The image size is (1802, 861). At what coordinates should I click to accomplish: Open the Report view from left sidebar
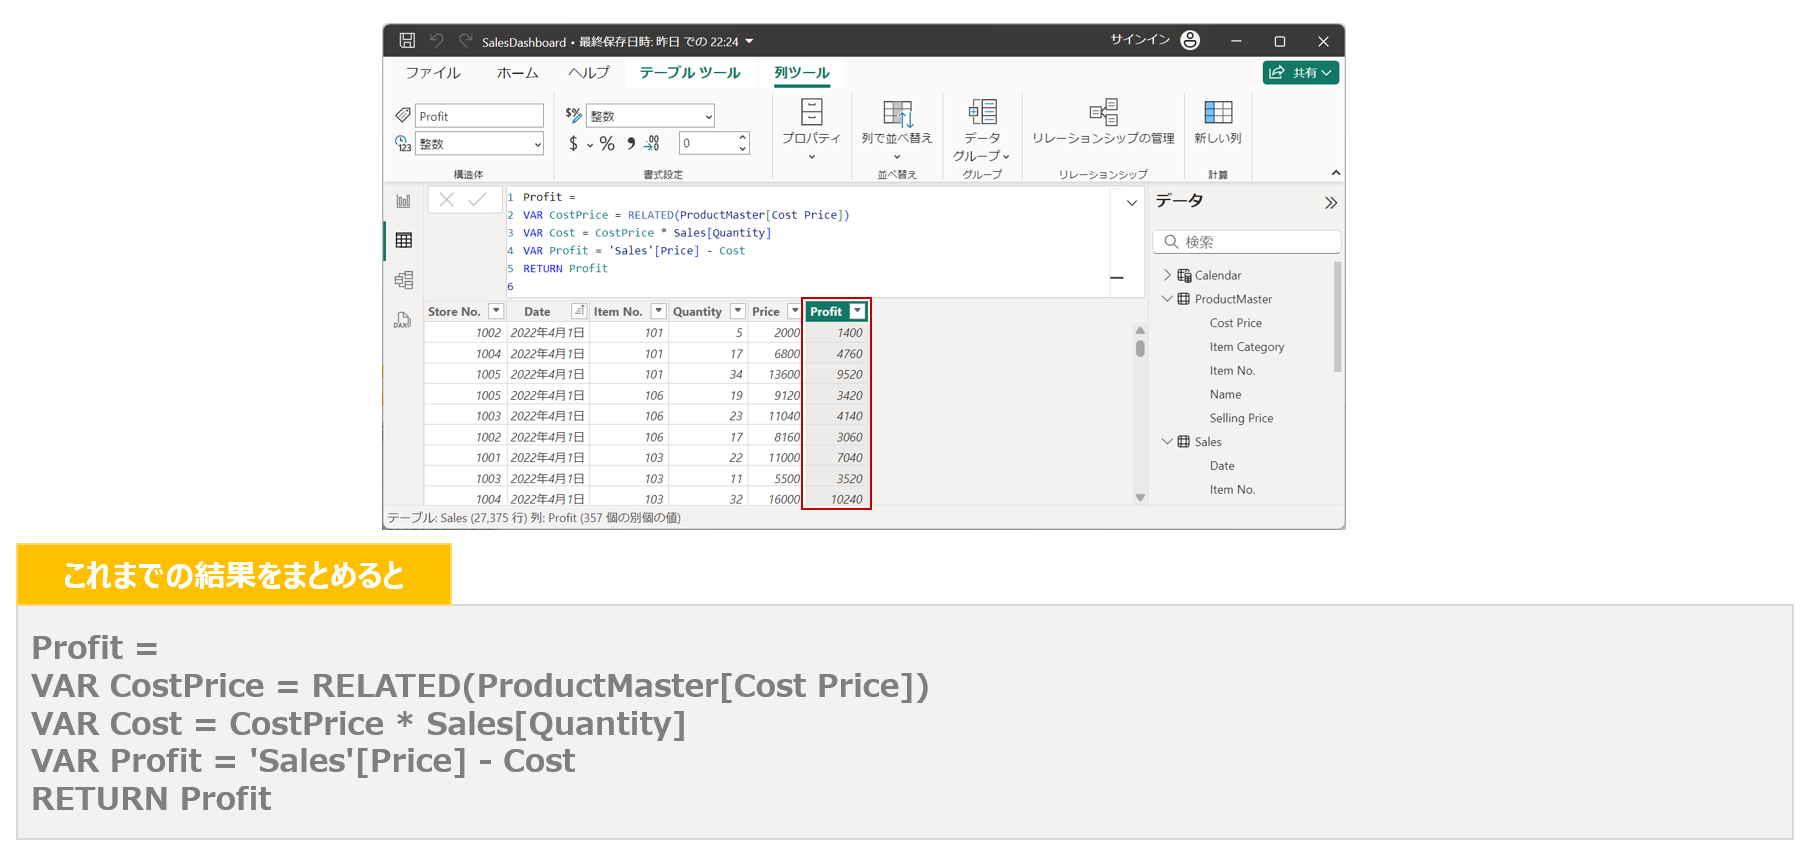(403, 201)
